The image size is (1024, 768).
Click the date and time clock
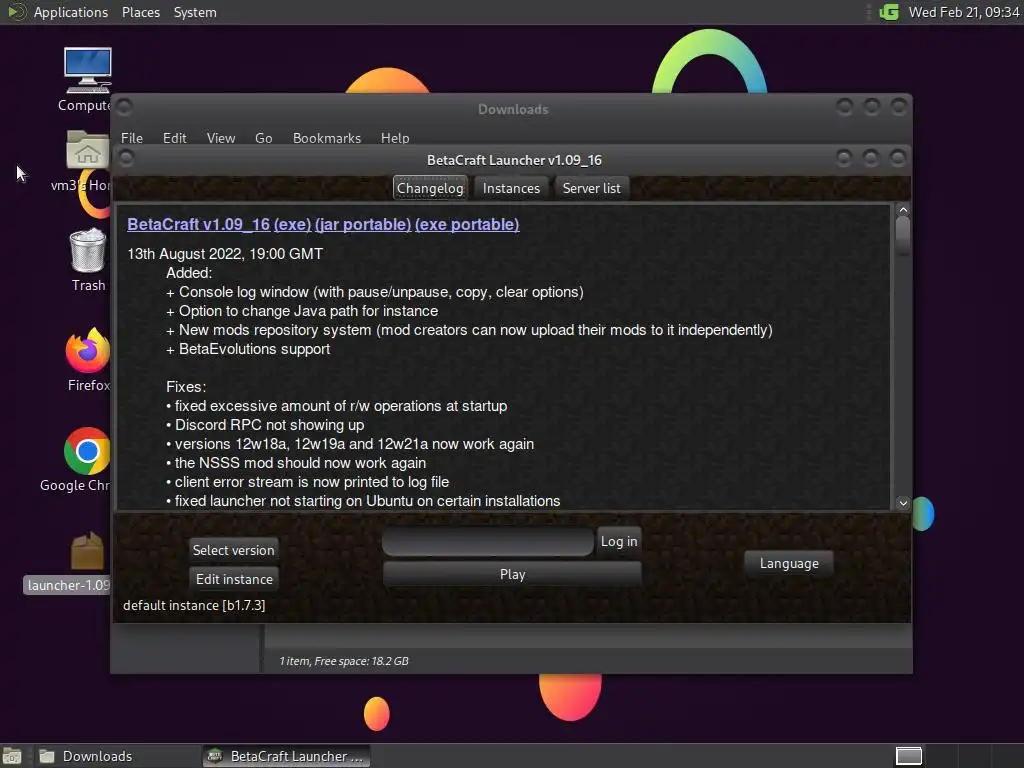coord(964,12)
